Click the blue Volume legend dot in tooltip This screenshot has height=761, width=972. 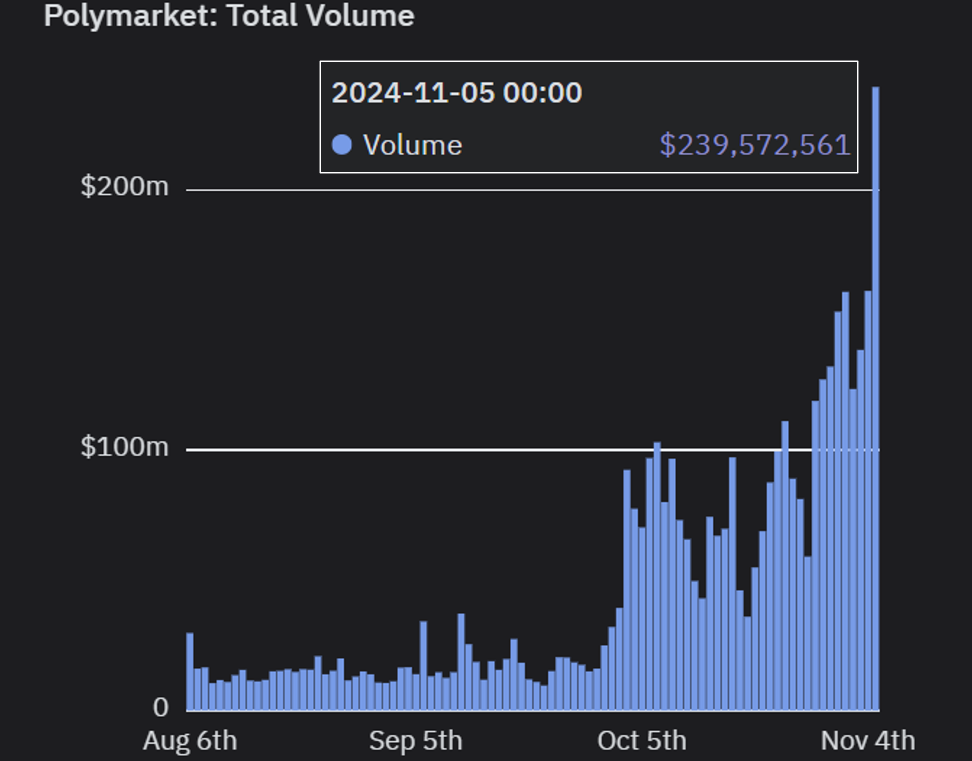342,145
